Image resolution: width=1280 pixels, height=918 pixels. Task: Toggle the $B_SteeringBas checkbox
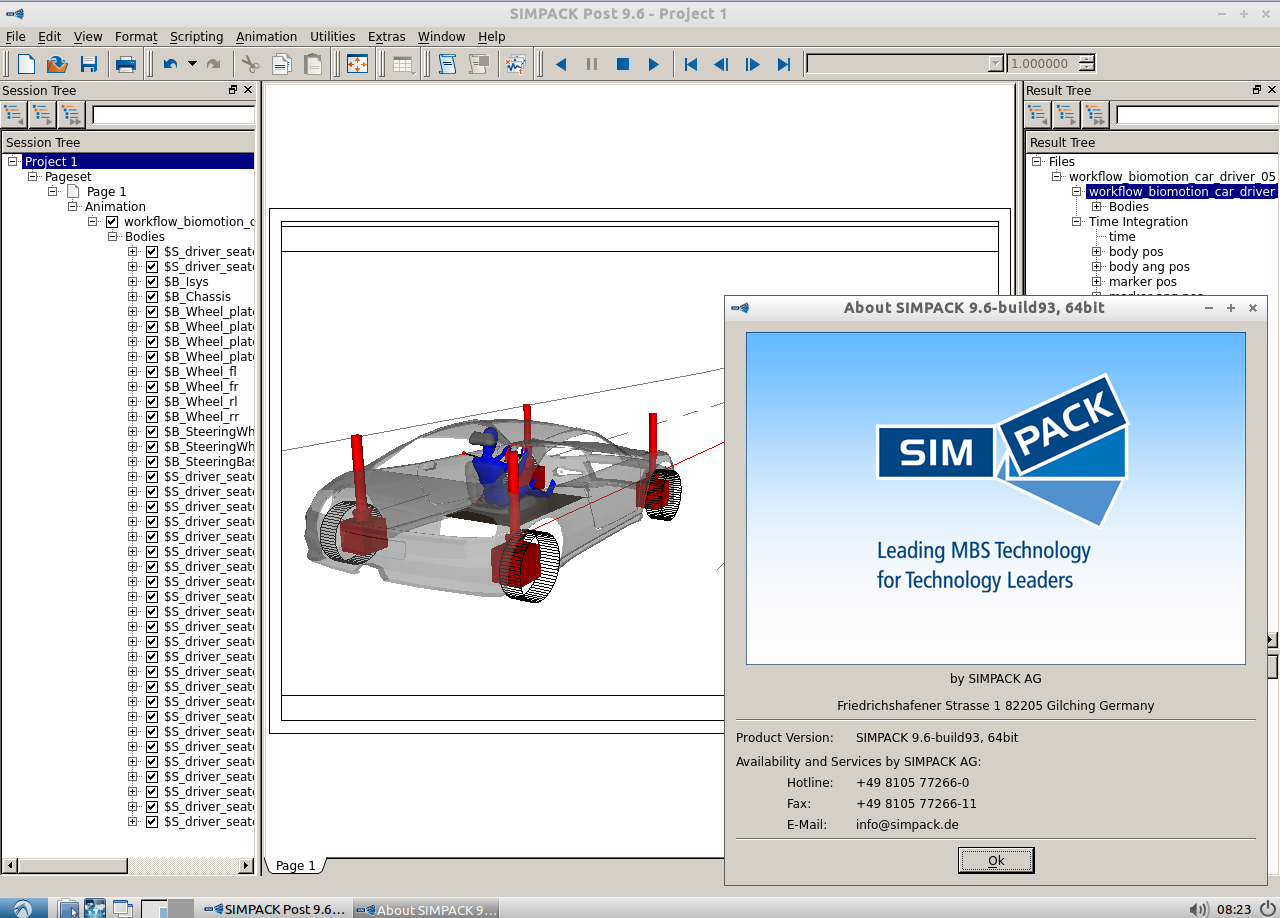tap(152, 462)
